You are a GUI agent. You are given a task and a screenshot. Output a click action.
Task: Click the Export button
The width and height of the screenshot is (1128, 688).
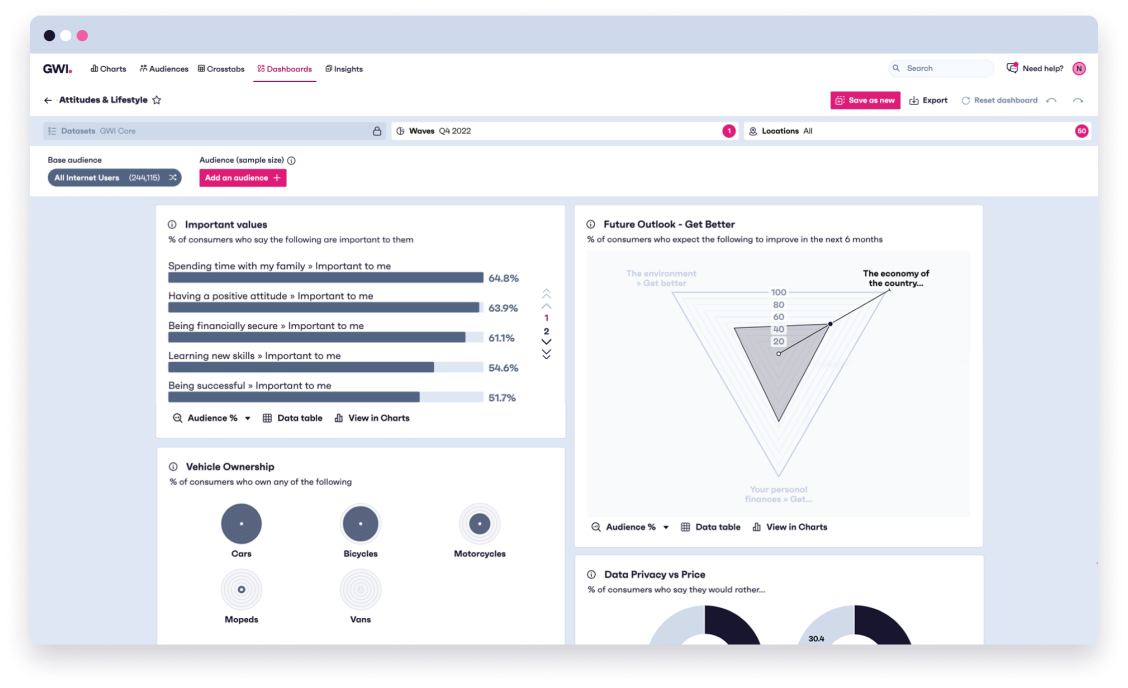[x=927, y=100]
